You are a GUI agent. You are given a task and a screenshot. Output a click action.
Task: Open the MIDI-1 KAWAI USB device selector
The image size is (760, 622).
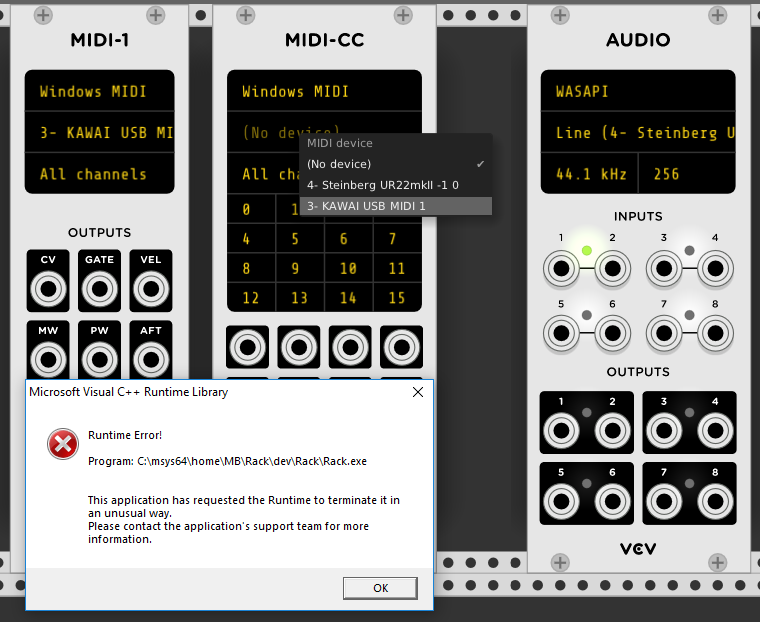click(99, 132)
